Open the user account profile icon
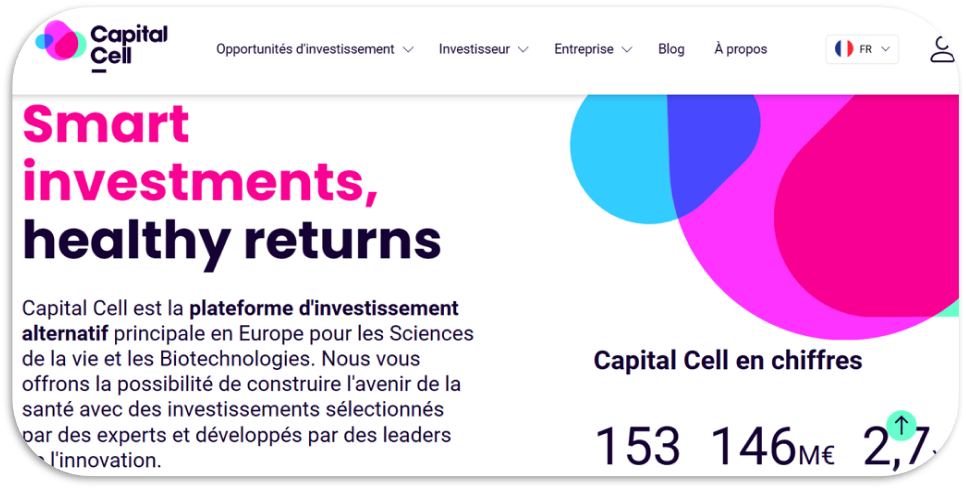This screenshot has width=966, height=489. click(x=942, y=49)
